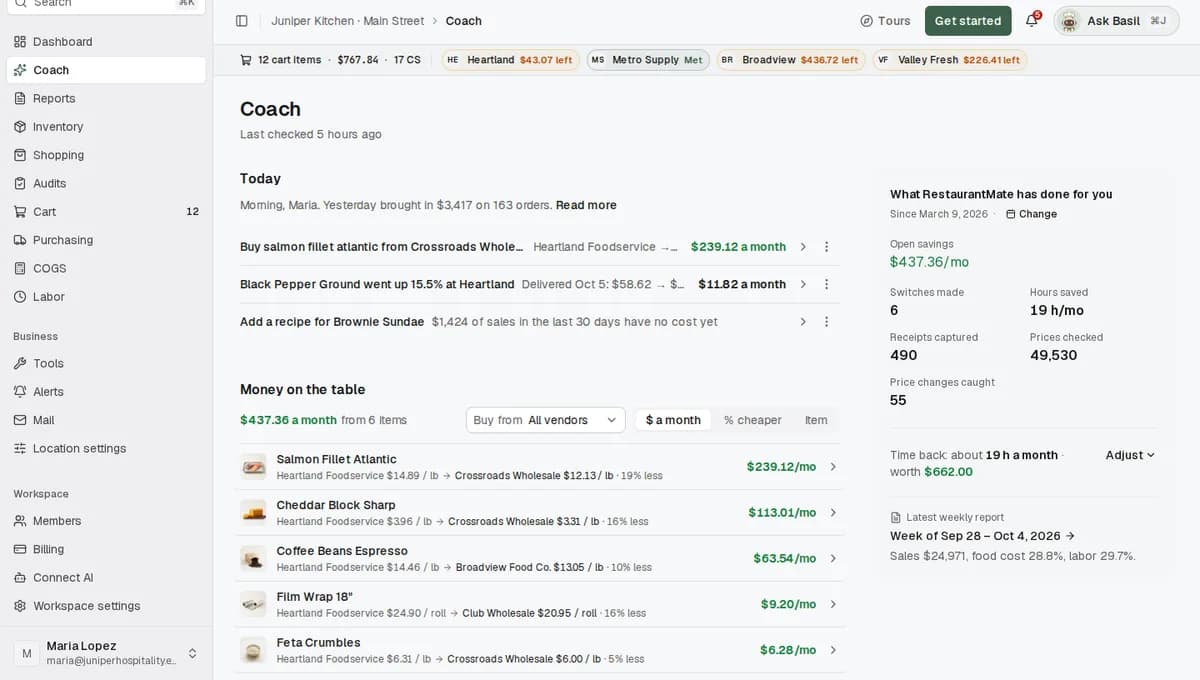Image resolution: width=1200 pixels, height=680 pixels.
Task: Click the Feta Crumbles thumbnail
Action: 254,650
